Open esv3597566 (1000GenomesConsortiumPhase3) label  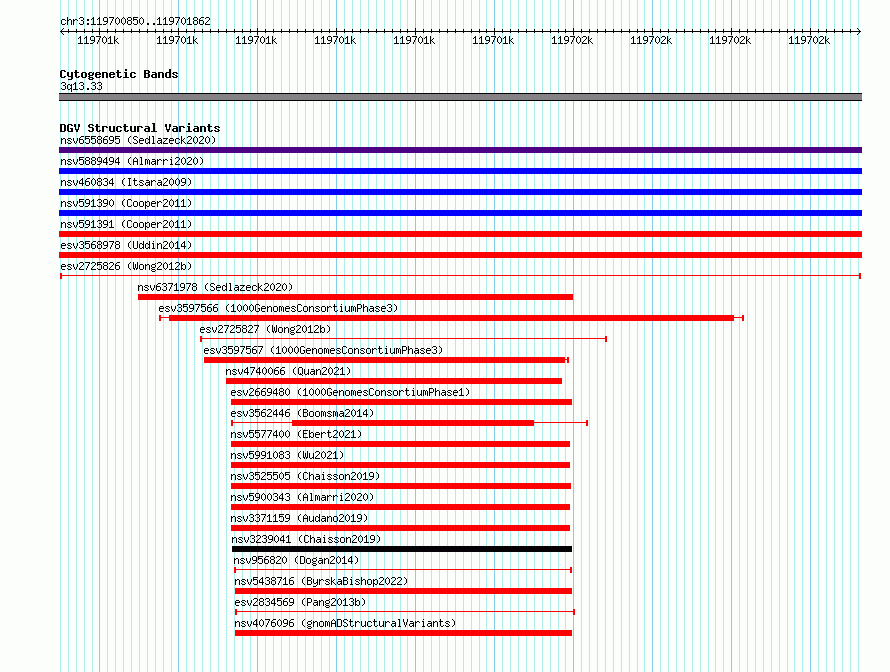click(x=278, y=308)
